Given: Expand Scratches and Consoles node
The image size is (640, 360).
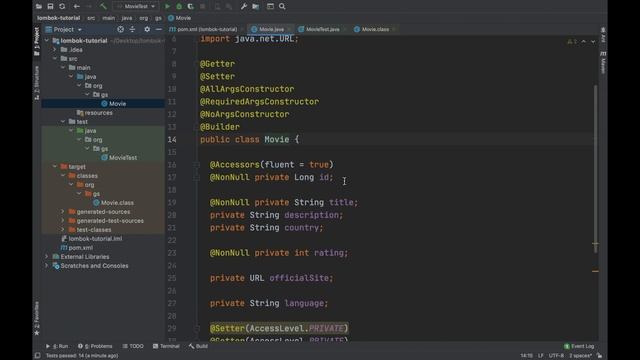Looking at the screenshot, I should pyautogui.click(x=47, y=265).
